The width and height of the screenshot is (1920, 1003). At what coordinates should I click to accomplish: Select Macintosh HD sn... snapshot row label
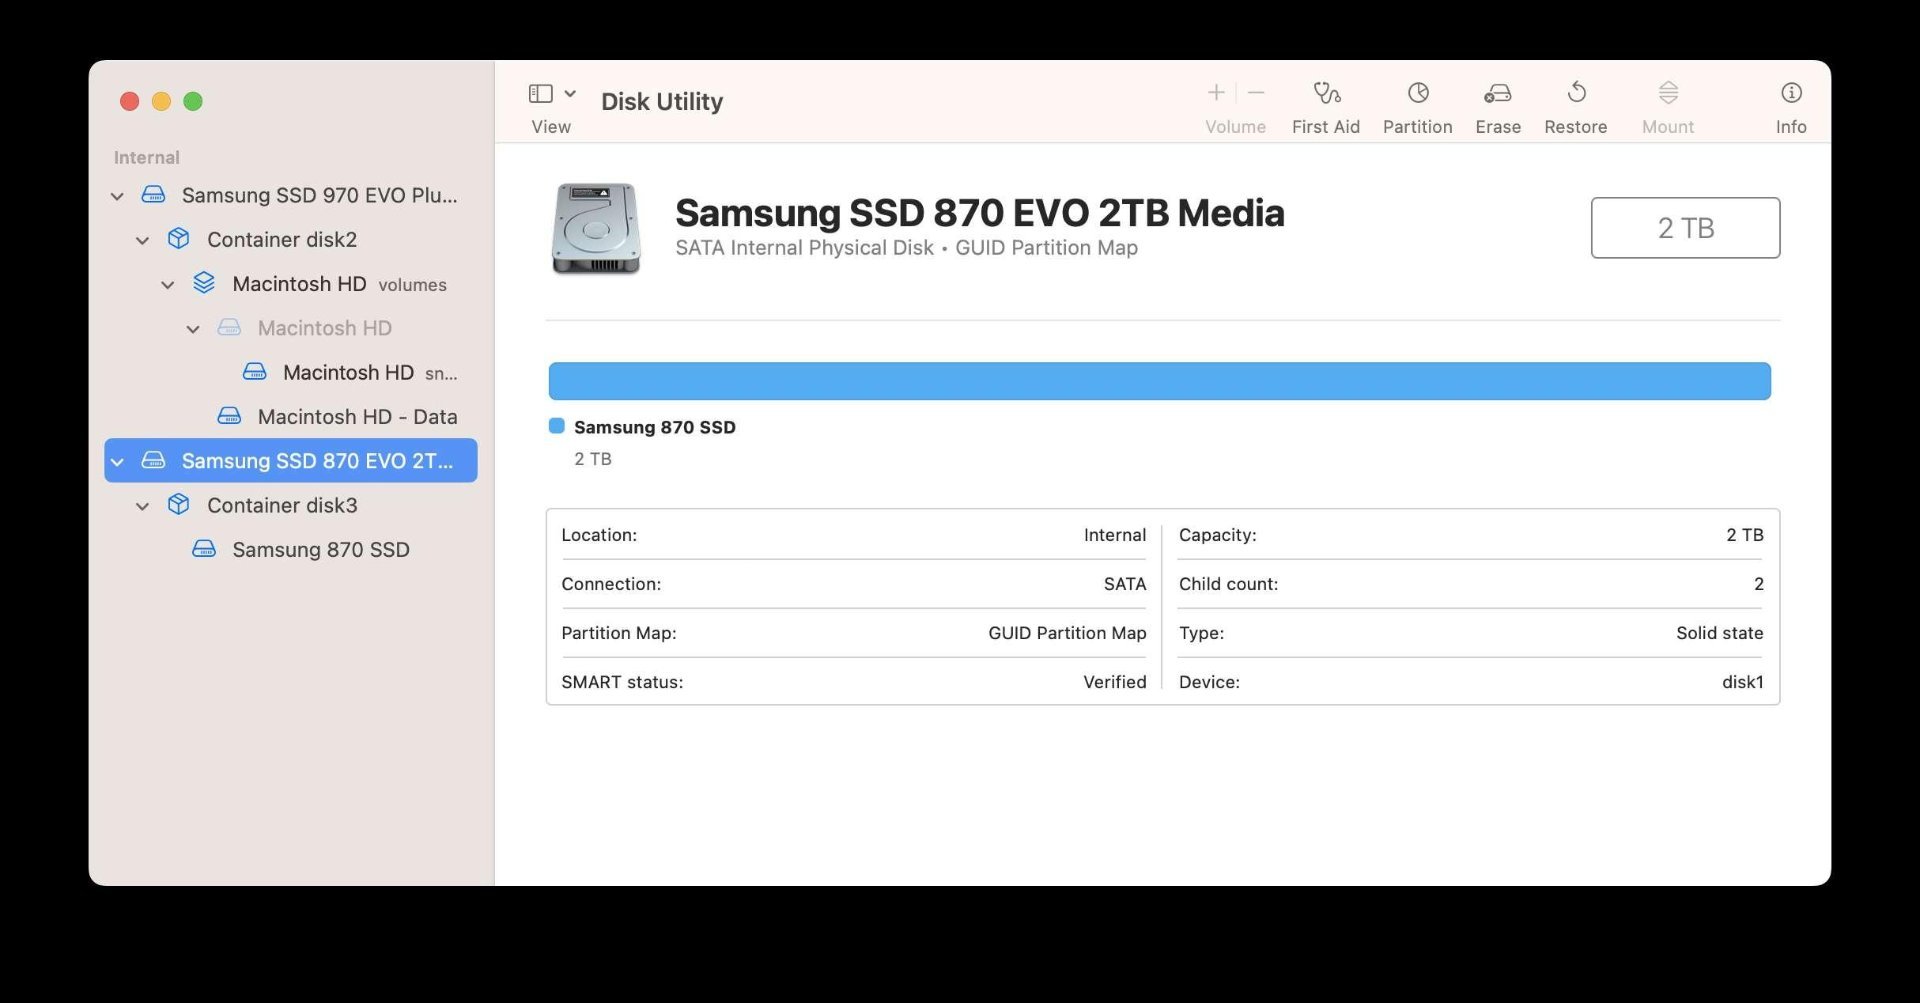tap(370, 372)
